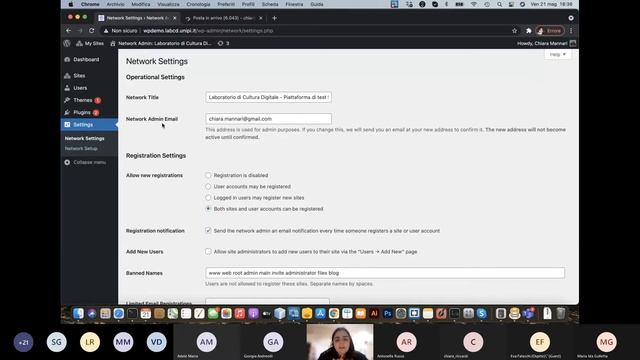Open the Modifica menu
This screenshot has width=640, height=360.
coord(140,4)
